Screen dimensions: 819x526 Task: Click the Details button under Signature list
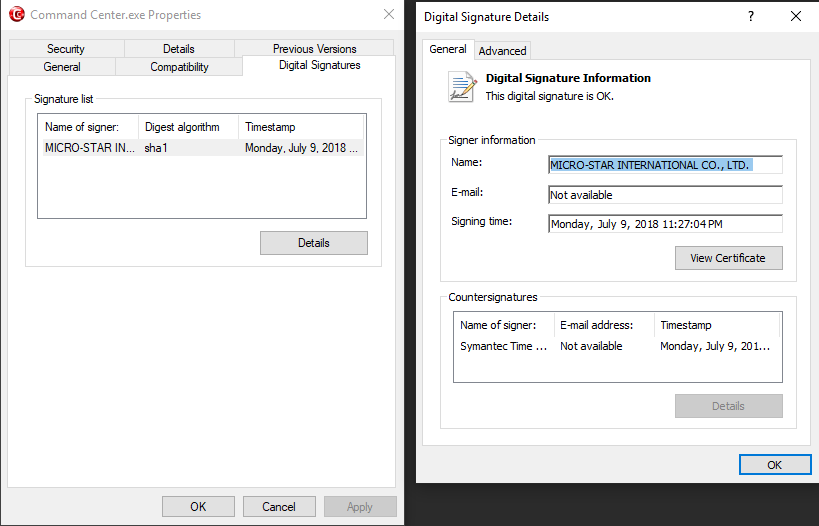click(314, 243)
